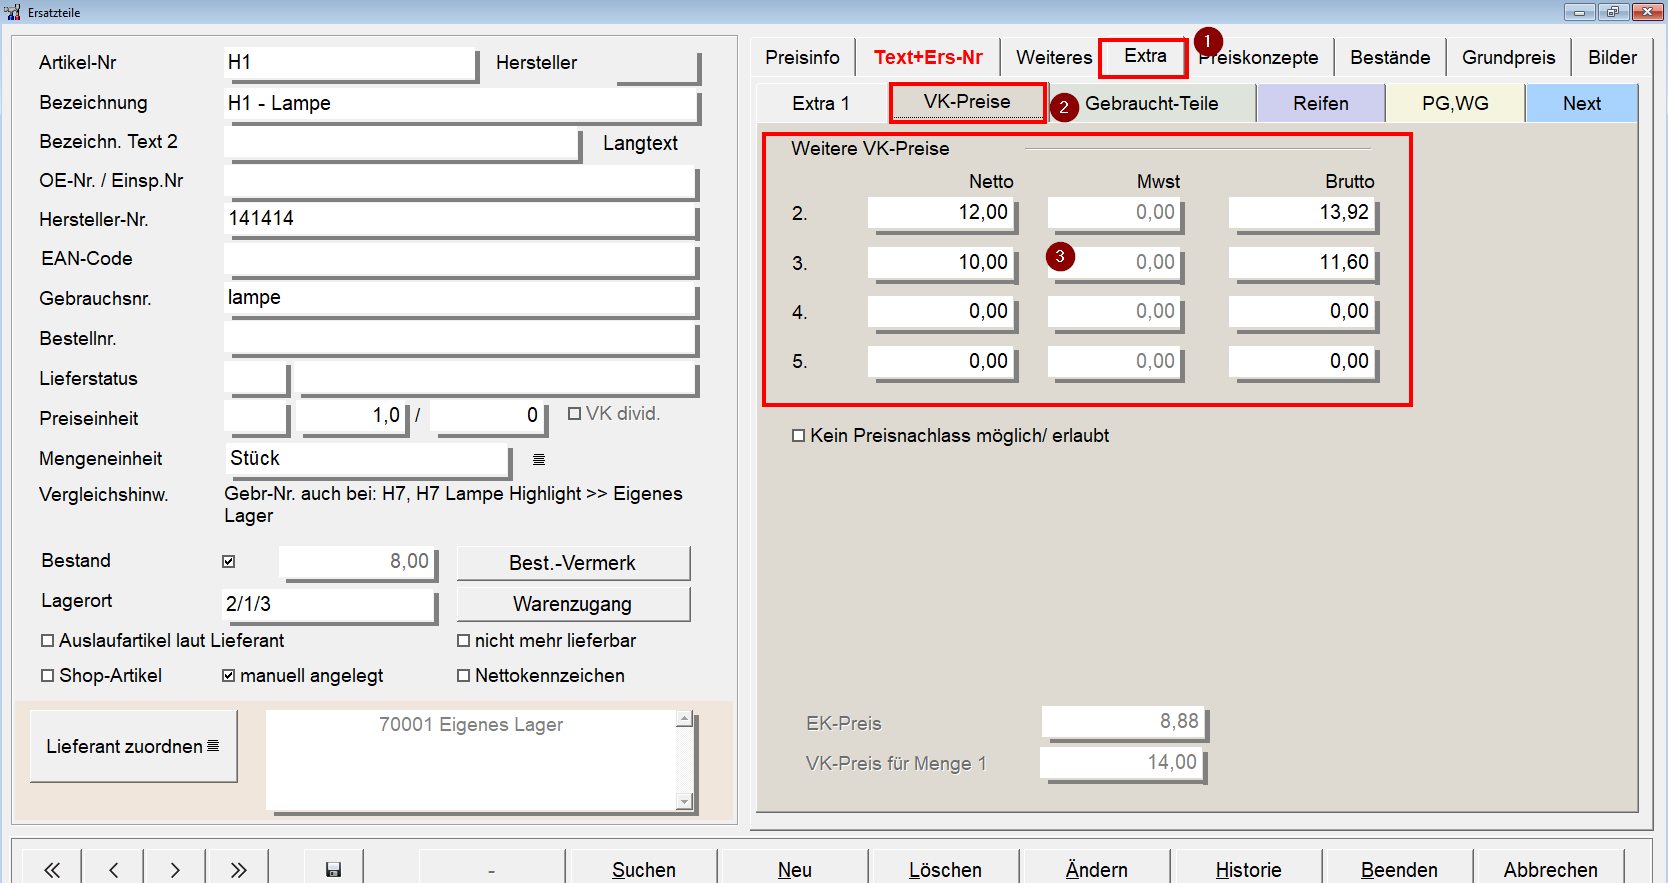Open the Gebraucht-Teile subtab
The width and height of the screenshot is (1668, 883).
1151,103
